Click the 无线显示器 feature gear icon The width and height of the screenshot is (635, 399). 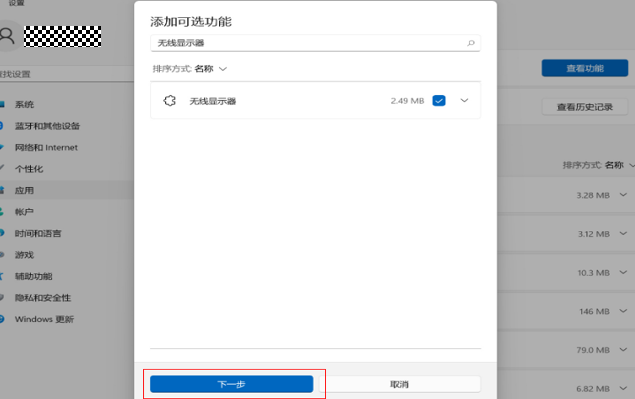point(170,100)
